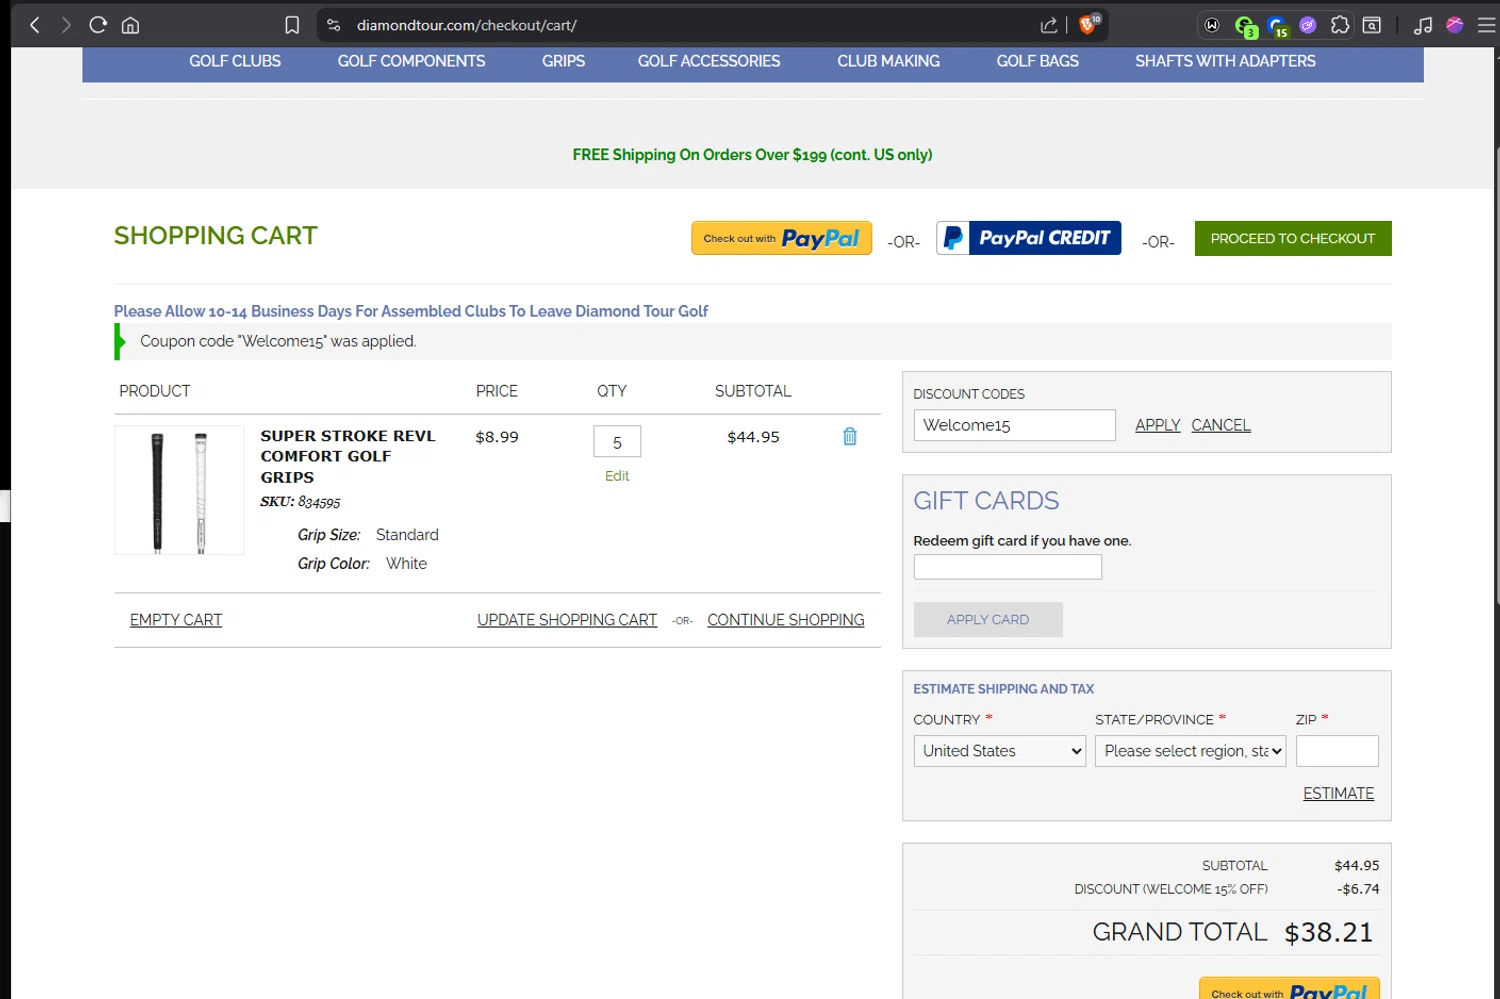Open the pink profile avatar
1500x999 pixels.
click(x=1455, y=25)
